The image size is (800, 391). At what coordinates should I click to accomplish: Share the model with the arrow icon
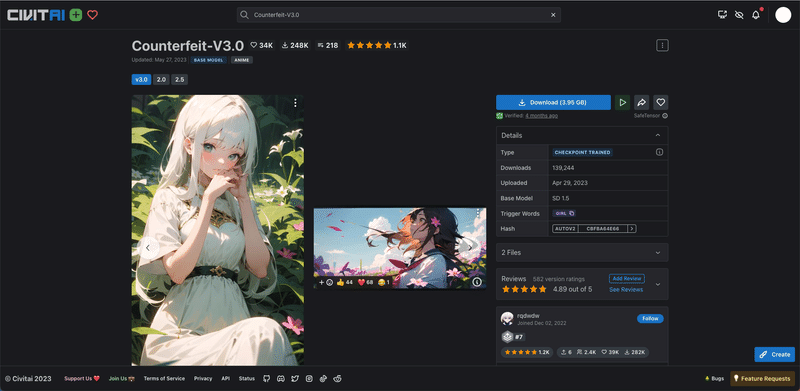coord(641,103)
